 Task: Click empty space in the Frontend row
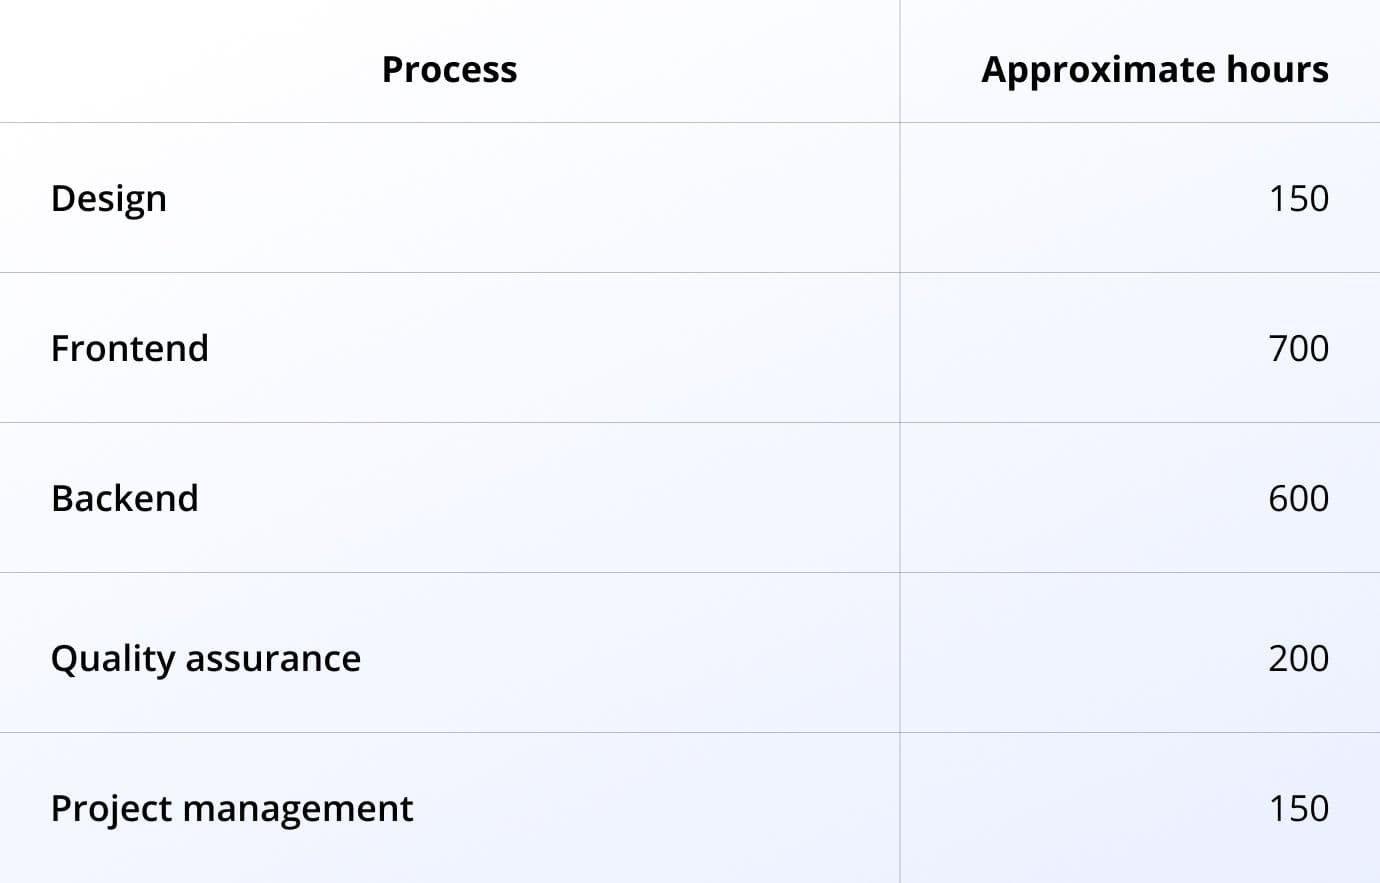point(550,348)
